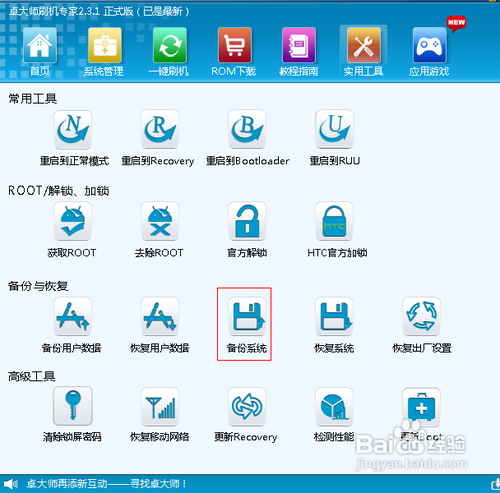
Task: Click the 重启到正常模式 label
Action: pyautogui.click(x=74, y=161)
